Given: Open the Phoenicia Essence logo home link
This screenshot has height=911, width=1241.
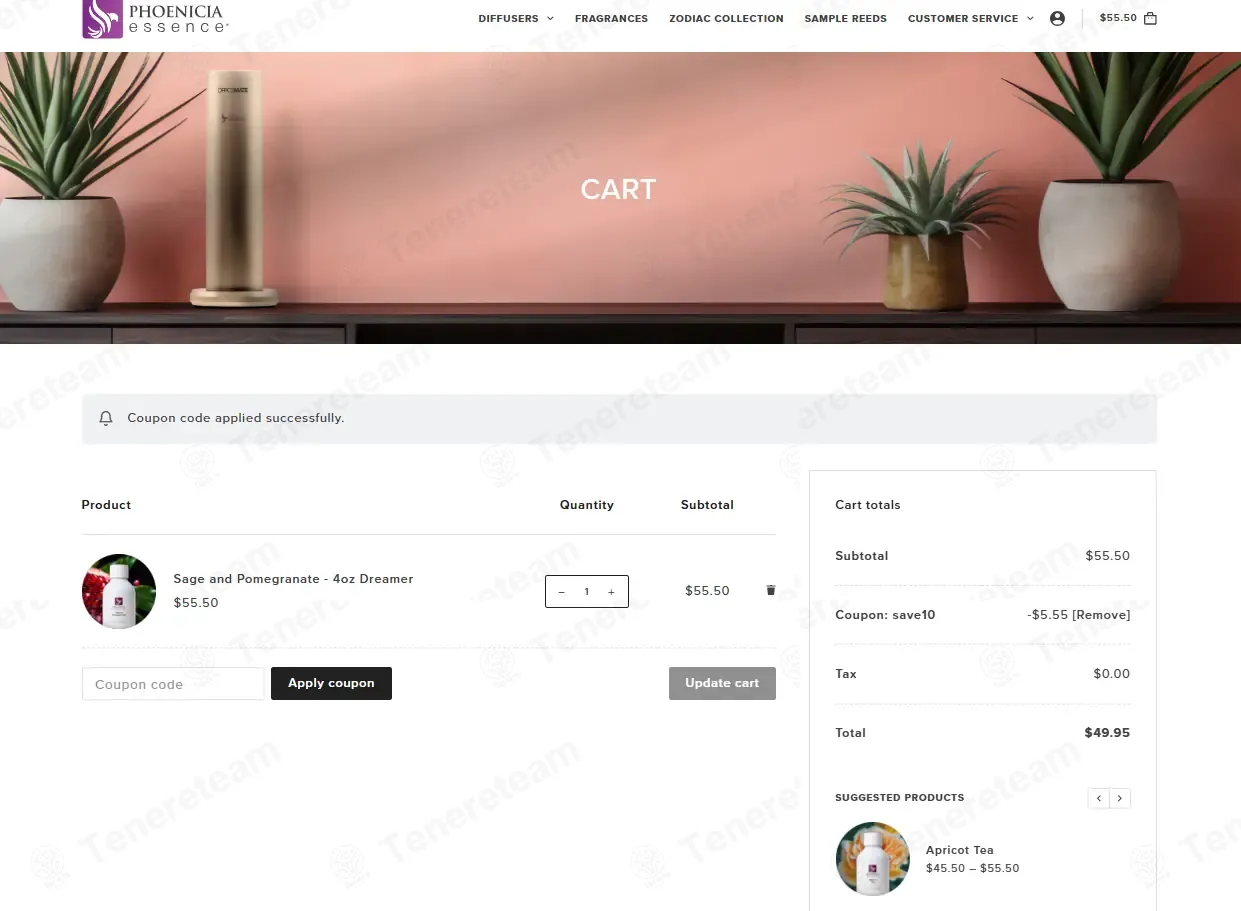Looking at the screenshot, I should click(x=154, y=19).
